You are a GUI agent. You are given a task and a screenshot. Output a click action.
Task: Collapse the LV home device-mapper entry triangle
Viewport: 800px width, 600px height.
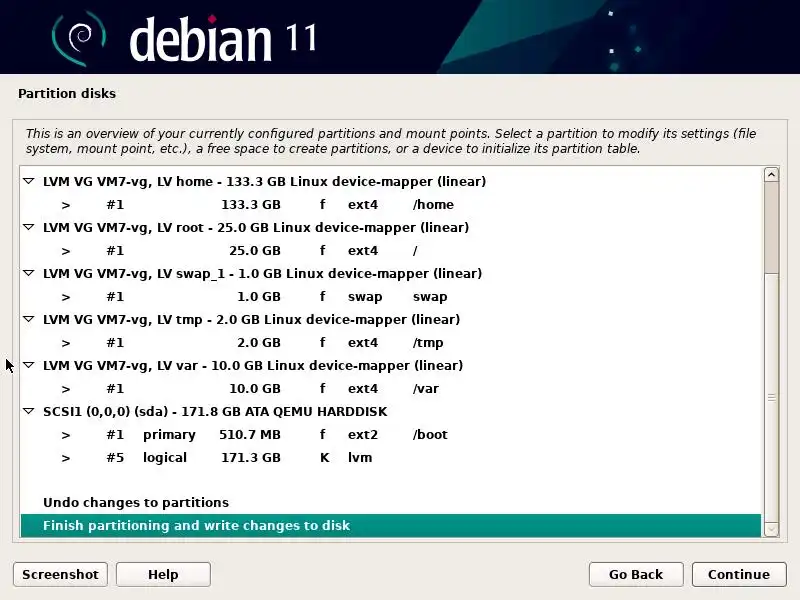point(29,181)
